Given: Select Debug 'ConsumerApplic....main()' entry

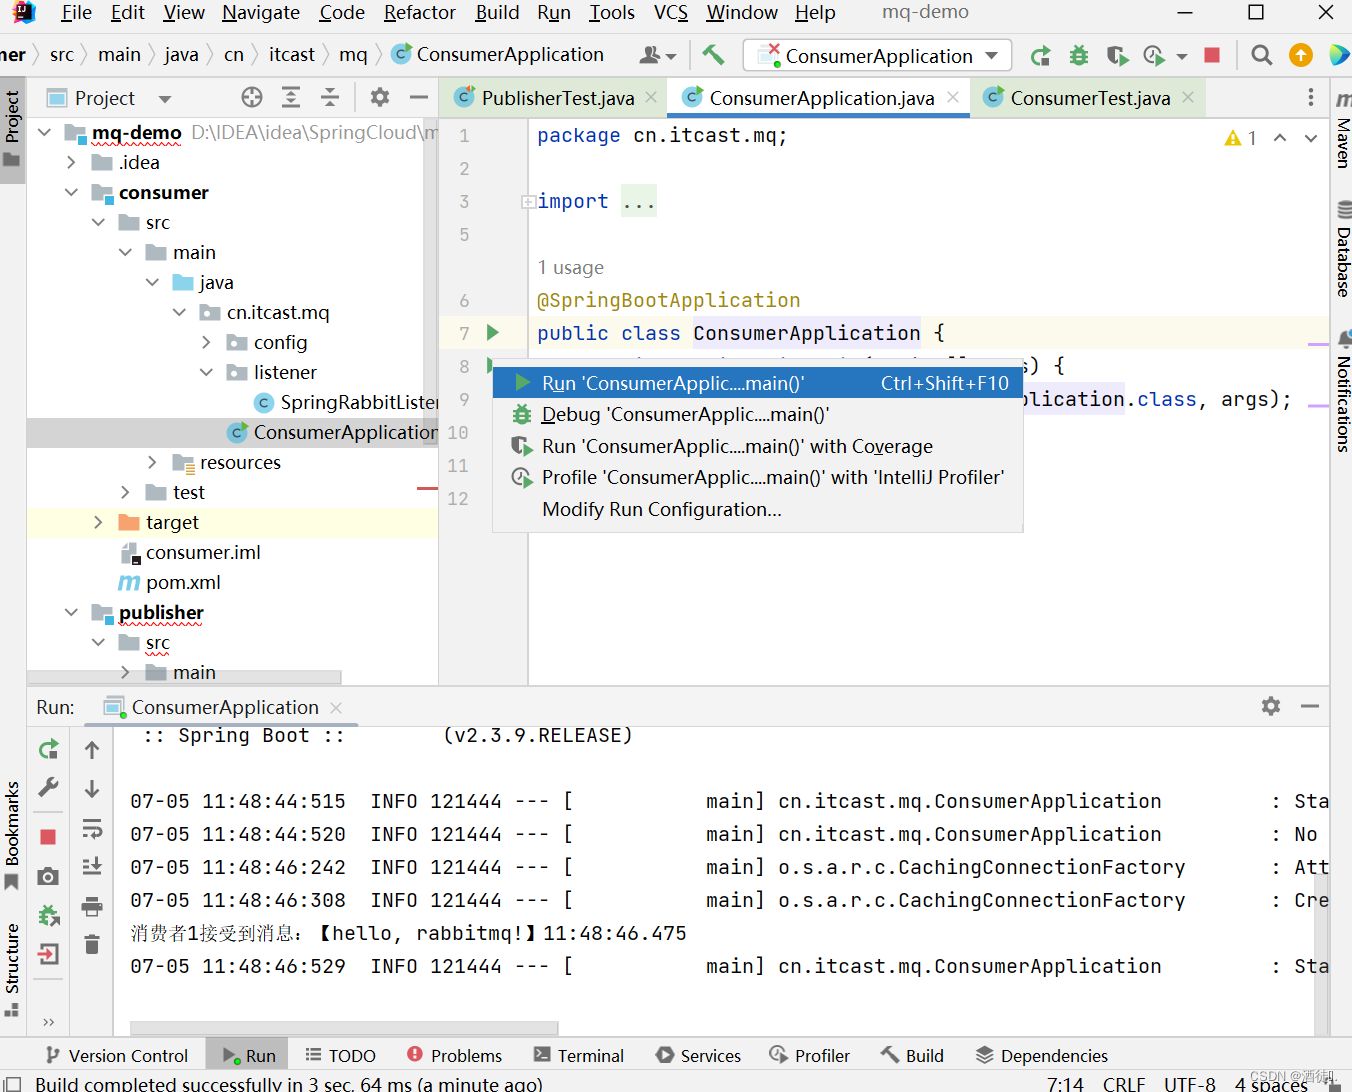Looking at the screenshot, I should (758, 414).
